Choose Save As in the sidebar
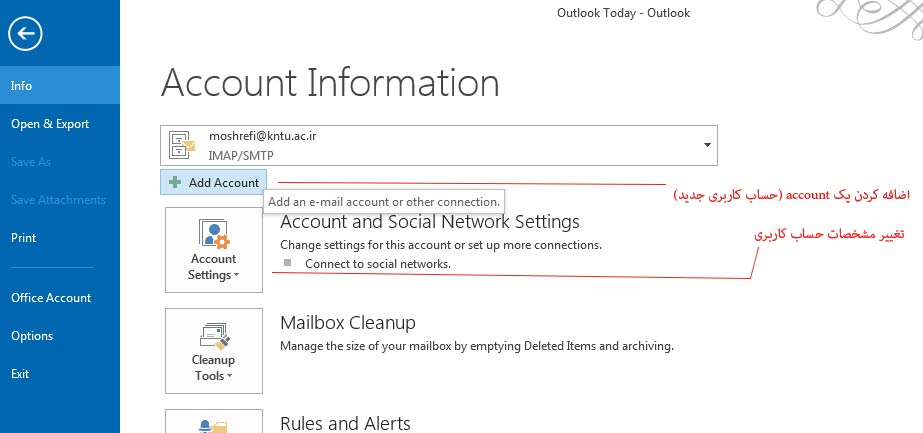Viewport: 923px width, 433px height. [x=31, y=162]
